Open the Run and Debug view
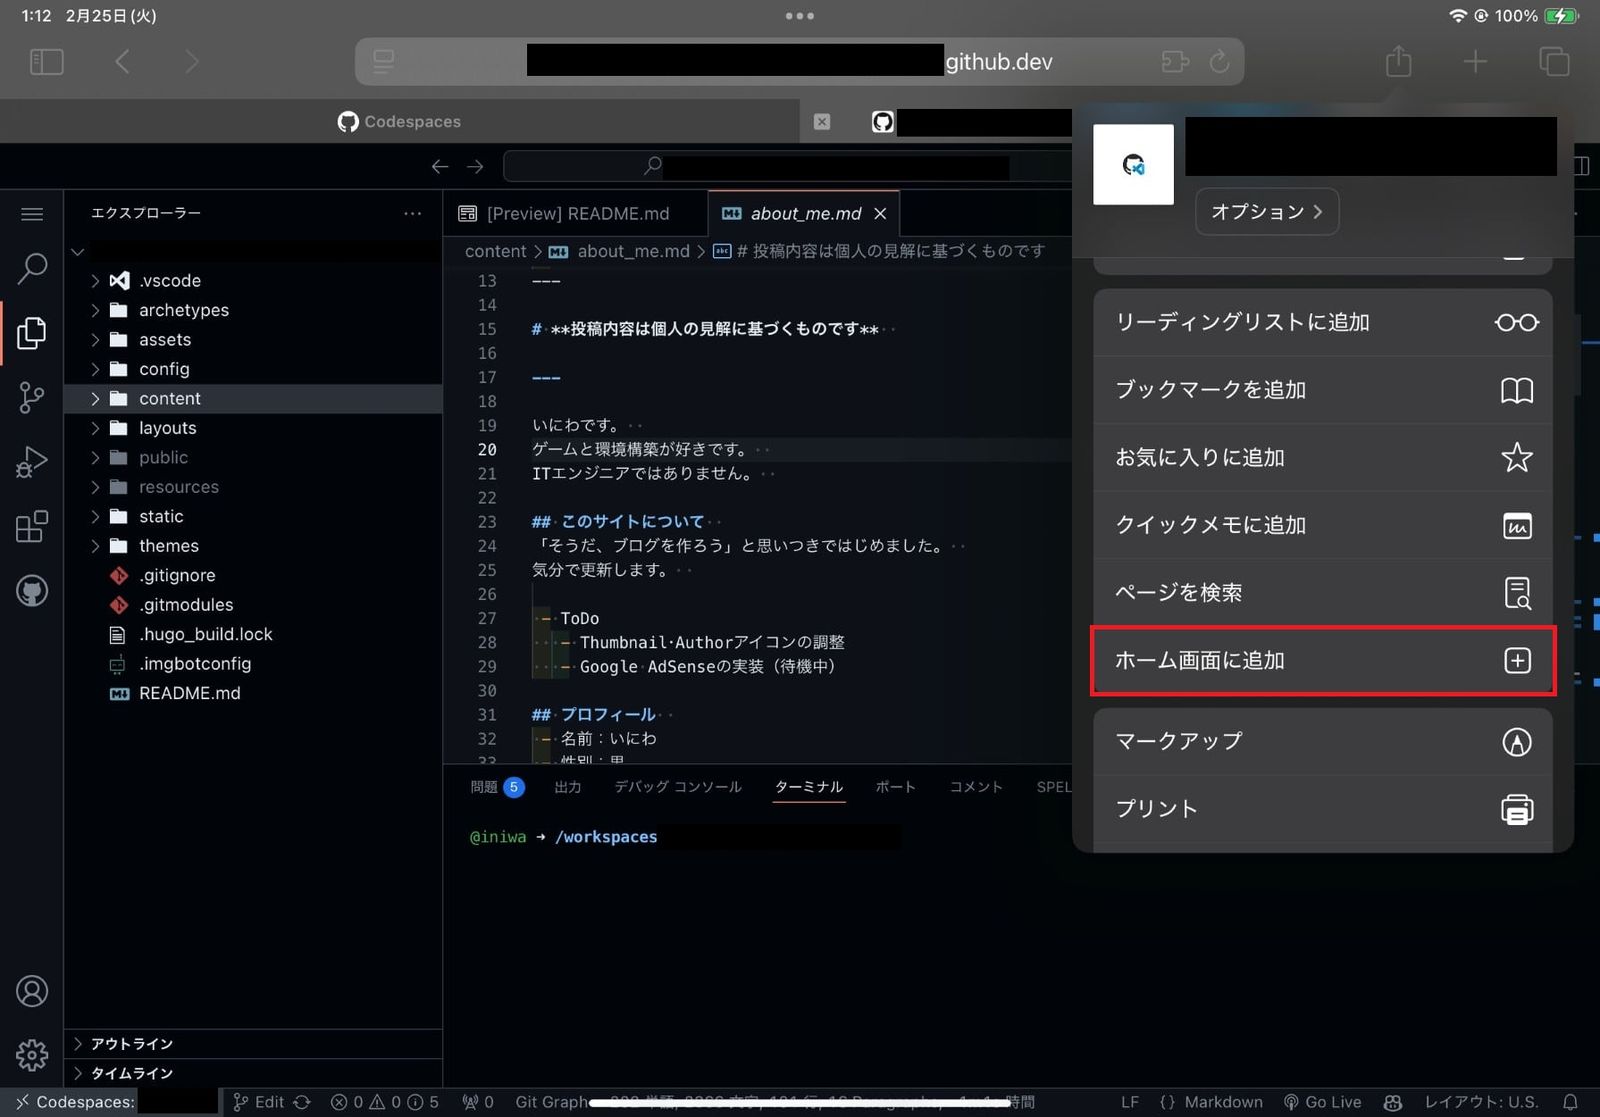This screenshot has width=1600, height=1117. [x=33, y=461]
